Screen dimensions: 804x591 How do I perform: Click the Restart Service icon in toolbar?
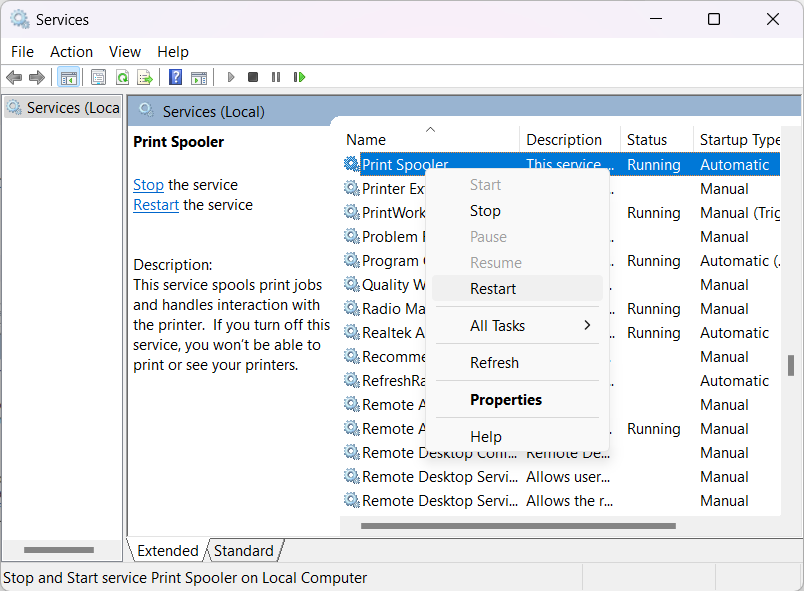point(299,77)
